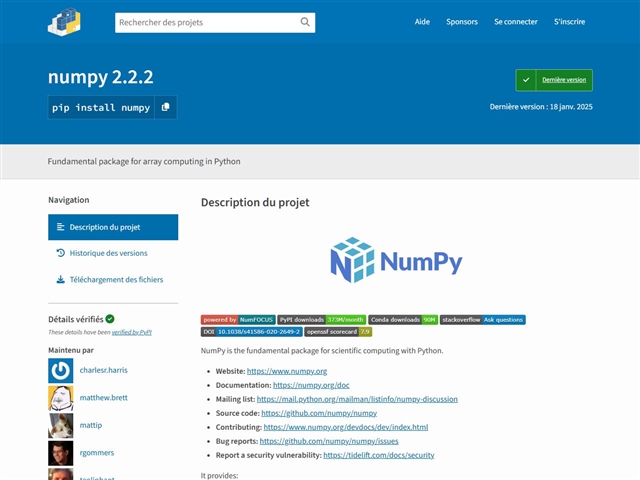Click S'inscrire in header
The image size is (640, 480).
tap(569, 22)
